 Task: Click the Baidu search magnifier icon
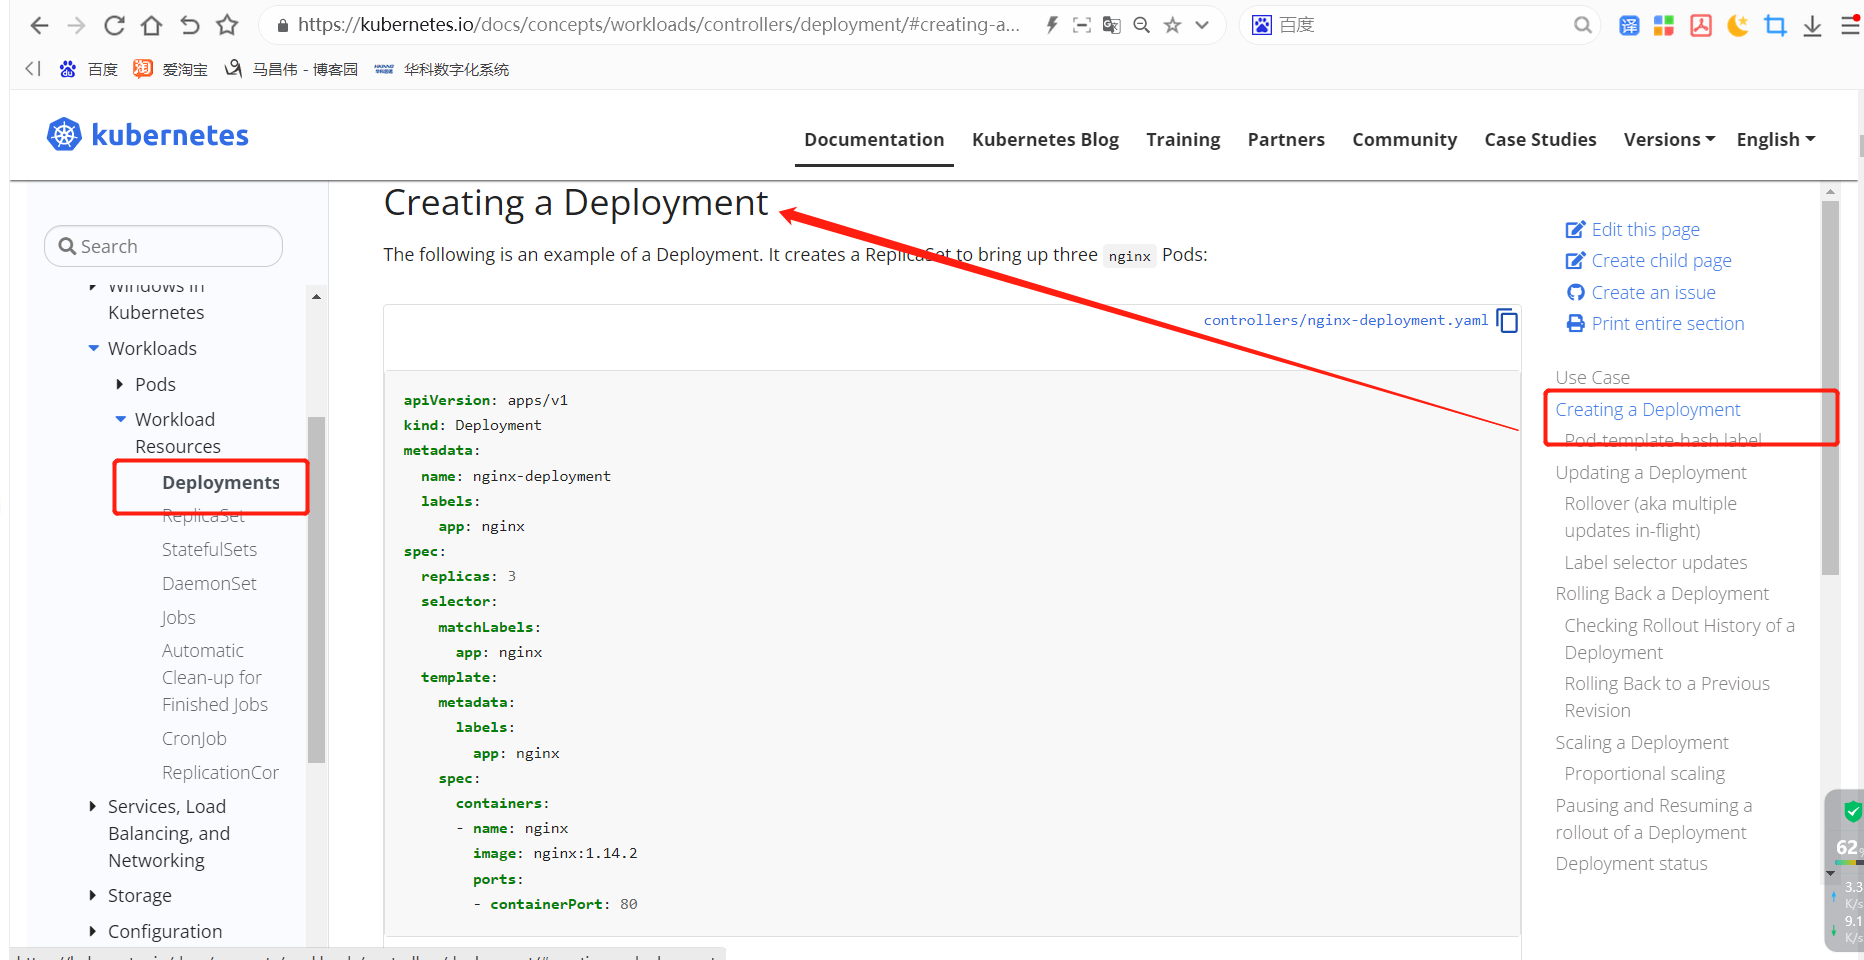pos(1582,25)
